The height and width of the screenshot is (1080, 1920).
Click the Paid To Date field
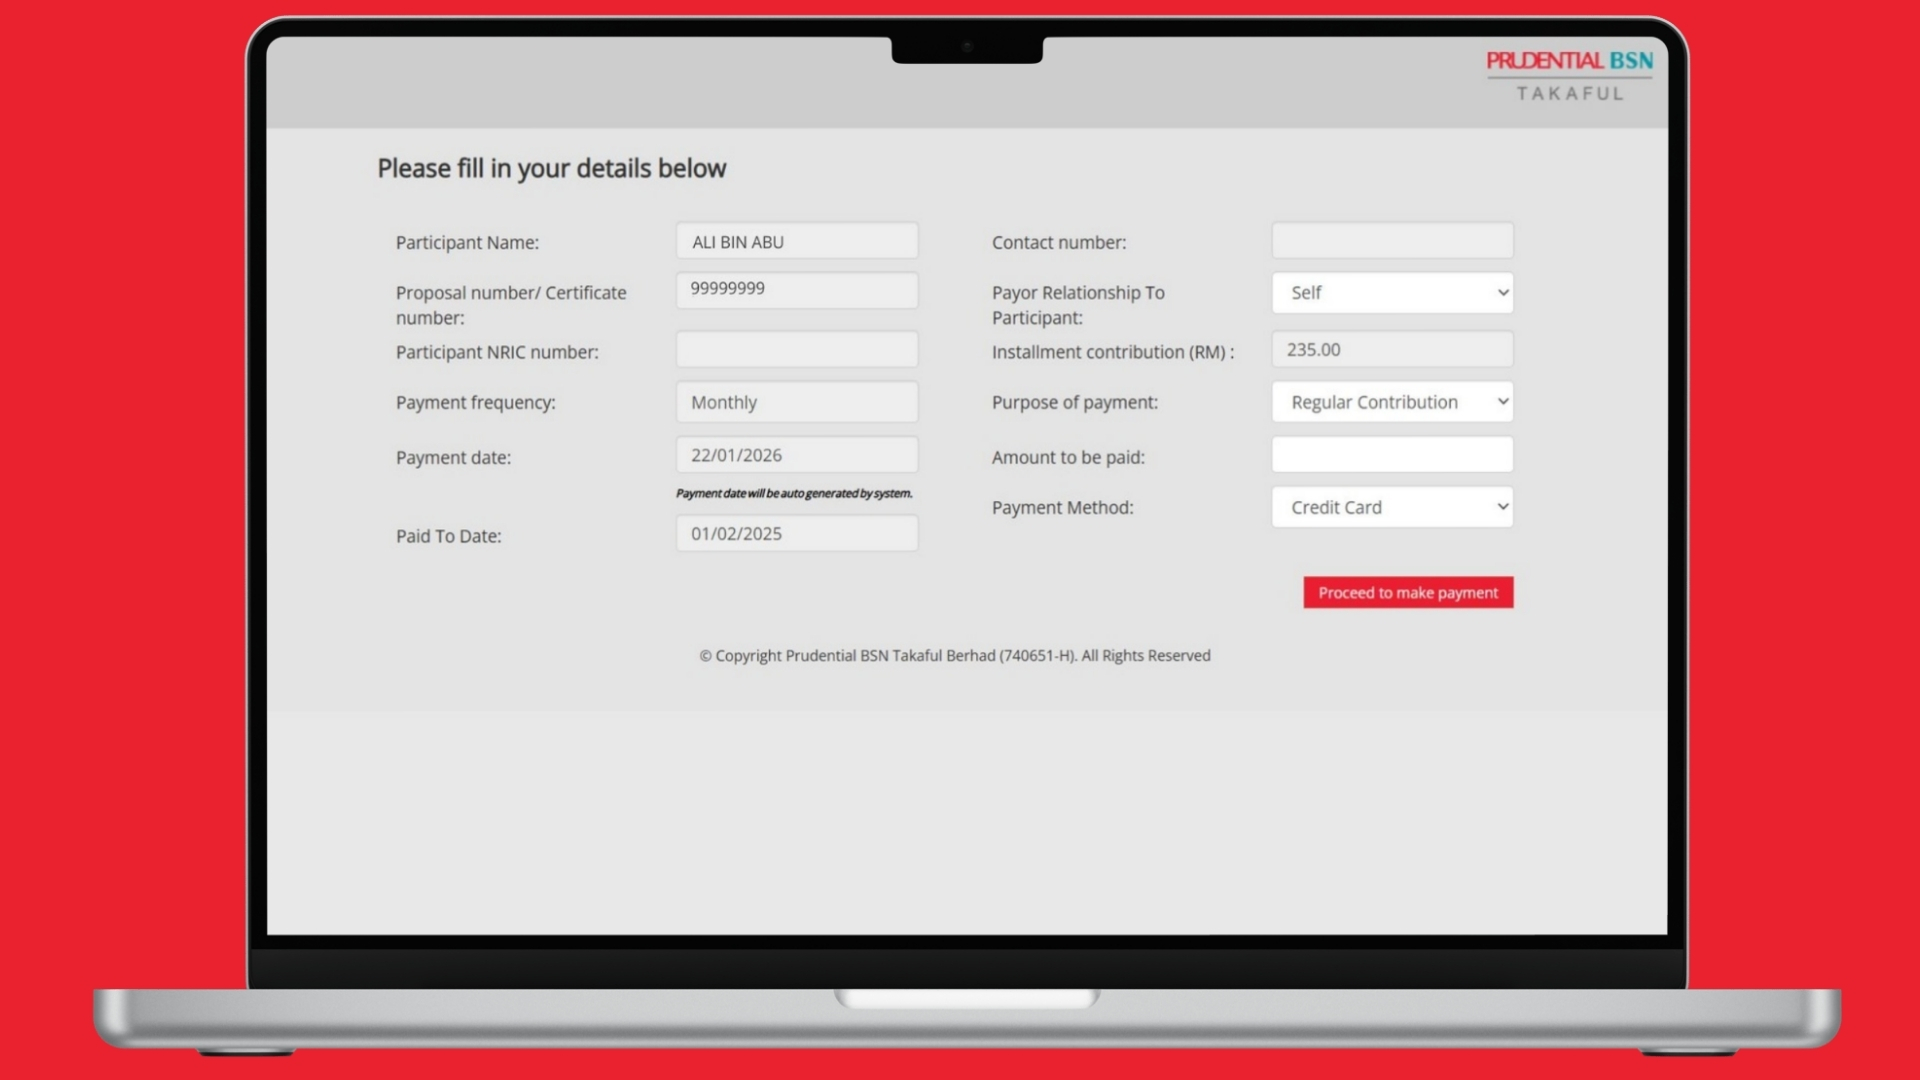tap(796, 534)
